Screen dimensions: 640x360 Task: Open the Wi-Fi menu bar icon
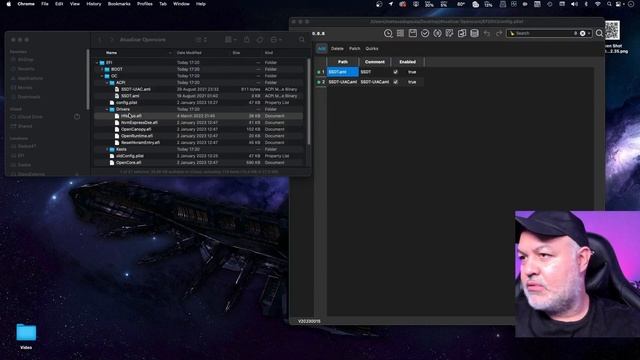[x=598, y=4]
